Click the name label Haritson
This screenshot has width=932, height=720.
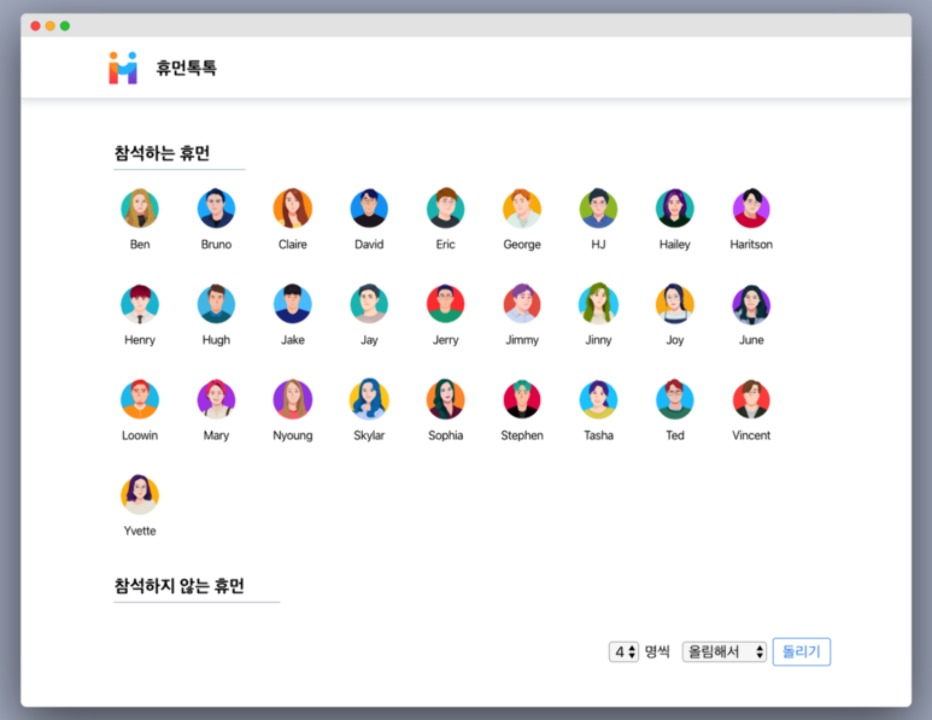(x=751, y=244)
